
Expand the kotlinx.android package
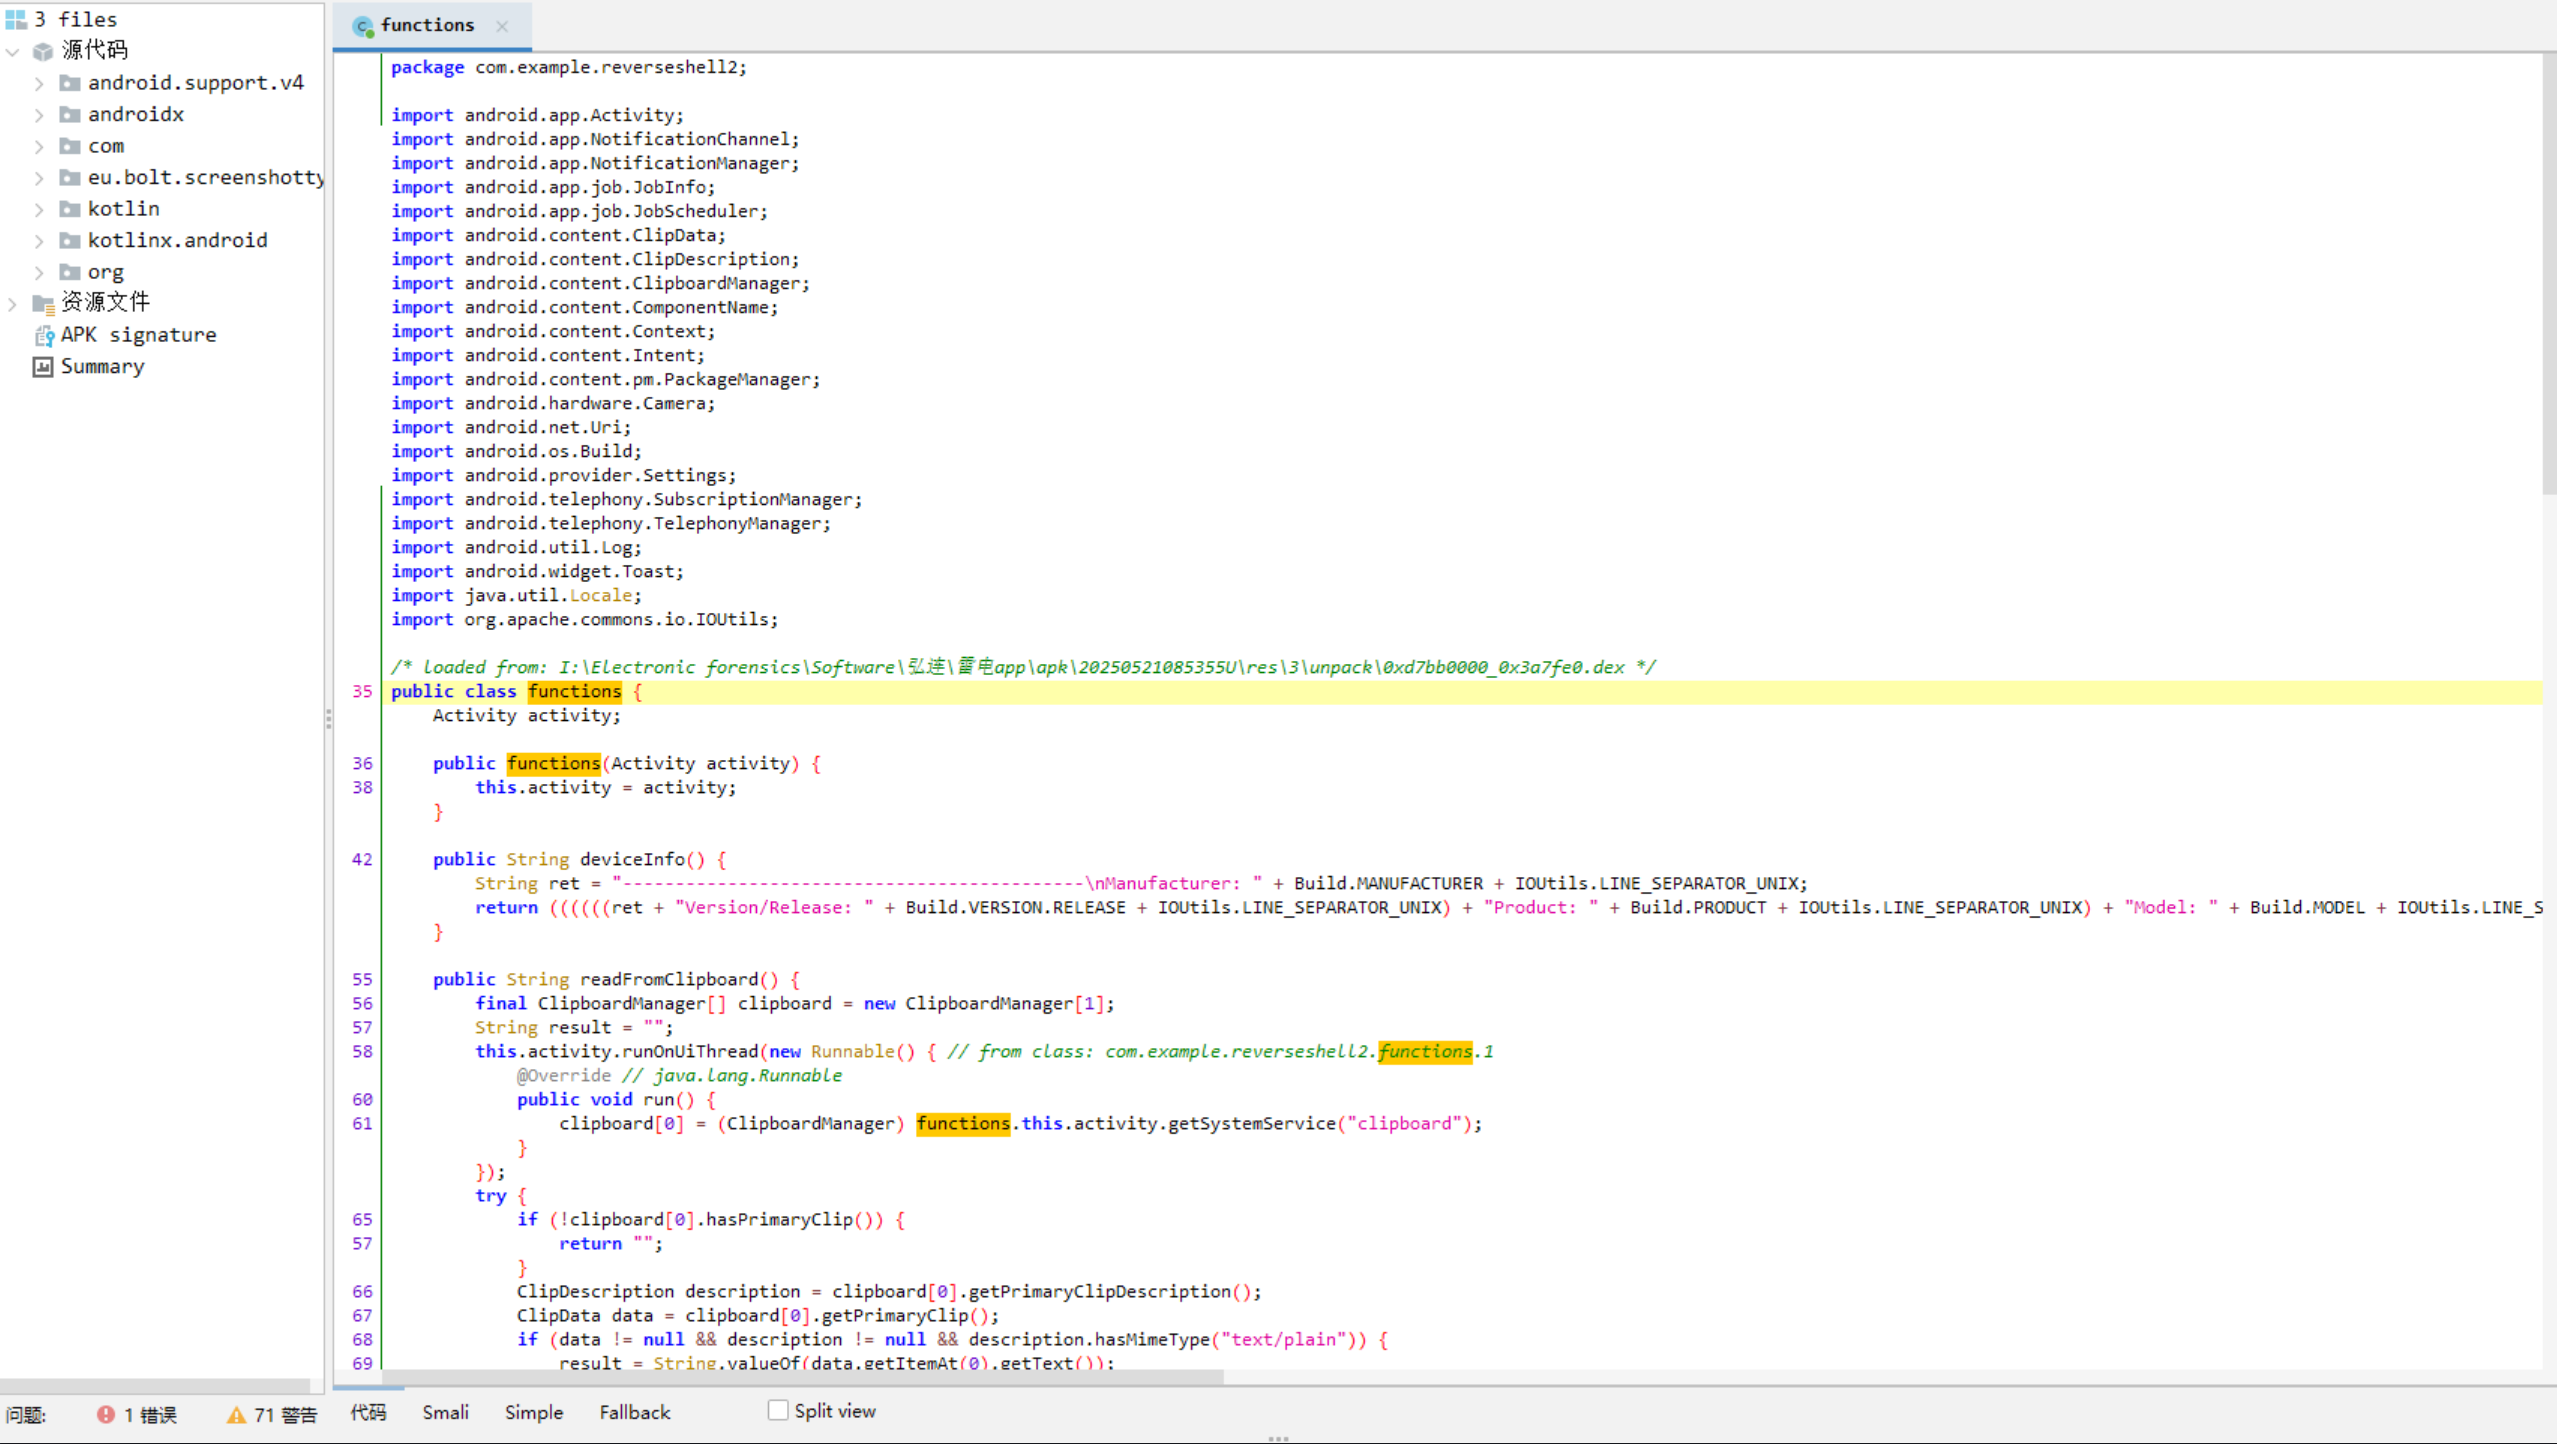coord(39,240)
